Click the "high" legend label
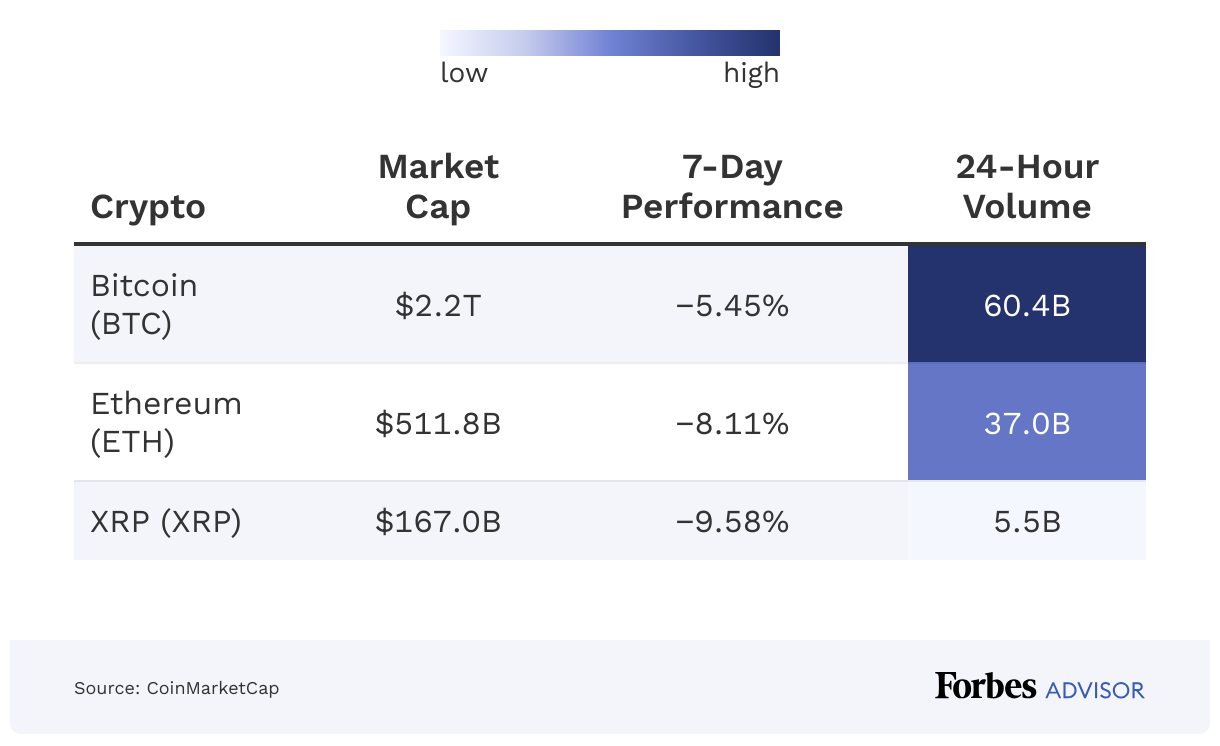1220x746 pixels. click(x=751, y=73)
